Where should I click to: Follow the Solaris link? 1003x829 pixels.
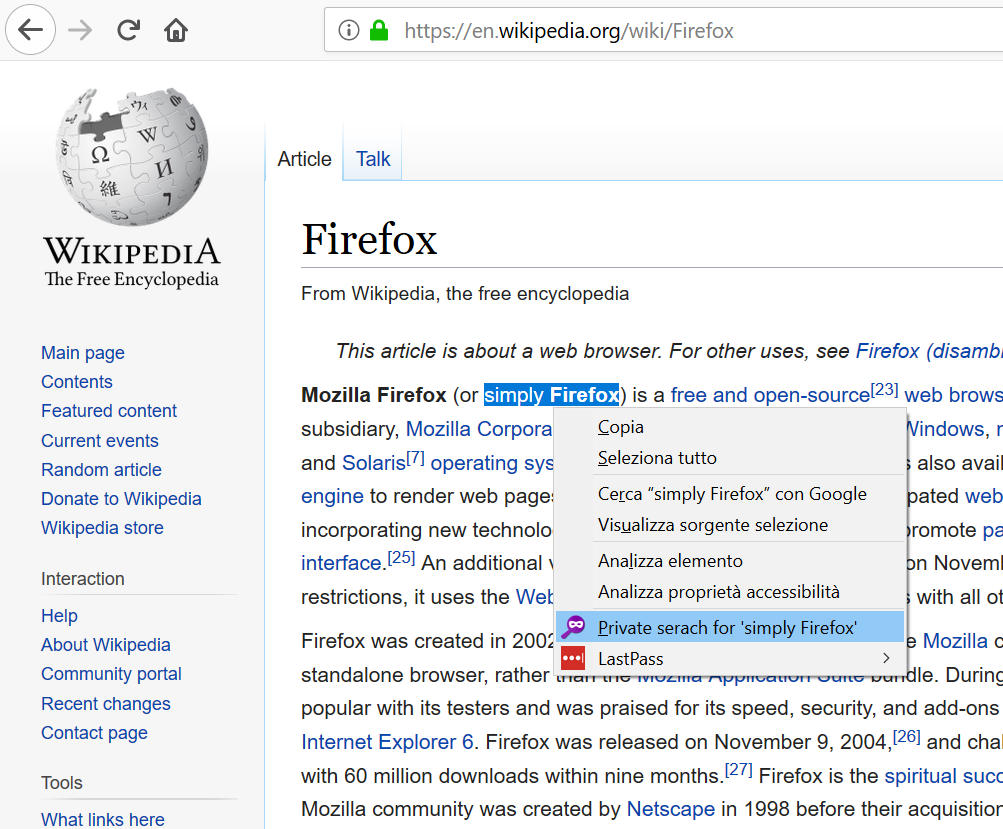click(374, 462)
